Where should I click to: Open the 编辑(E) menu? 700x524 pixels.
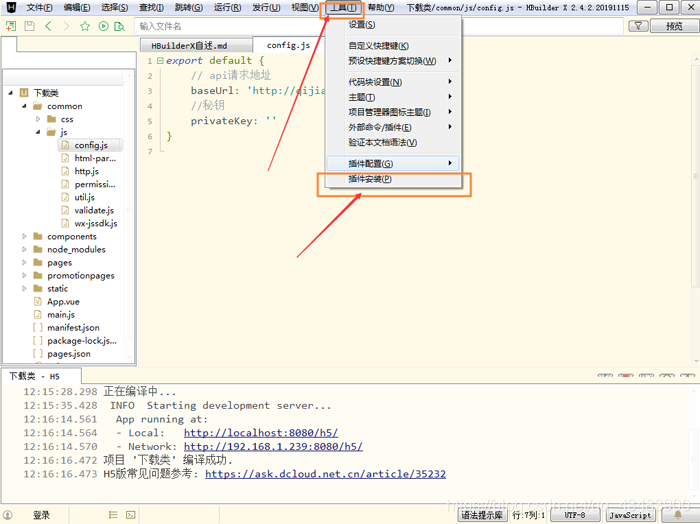point(77,8)
